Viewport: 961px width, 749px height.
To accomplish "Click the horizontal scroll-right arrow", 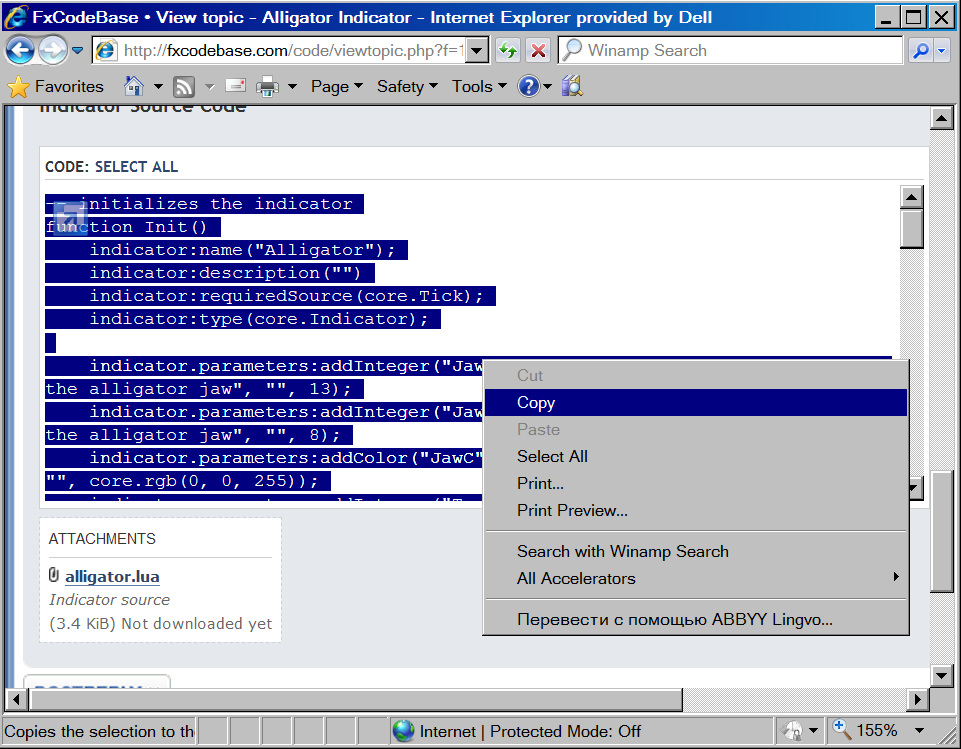I will coord(917,699).
